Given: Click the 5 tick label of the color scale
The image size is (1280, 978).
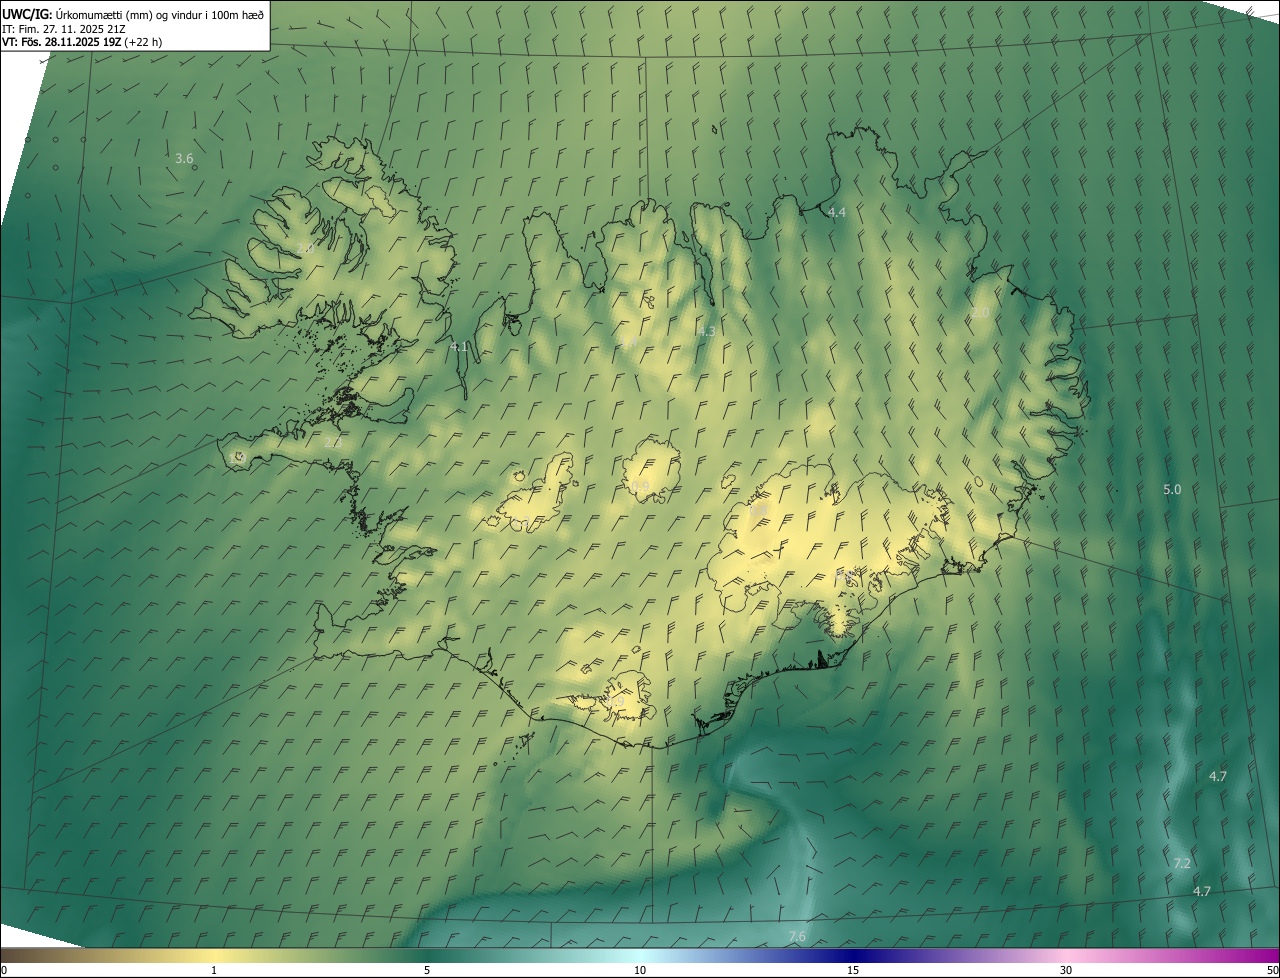Looking at the screenshot, I should pos(427,970).
